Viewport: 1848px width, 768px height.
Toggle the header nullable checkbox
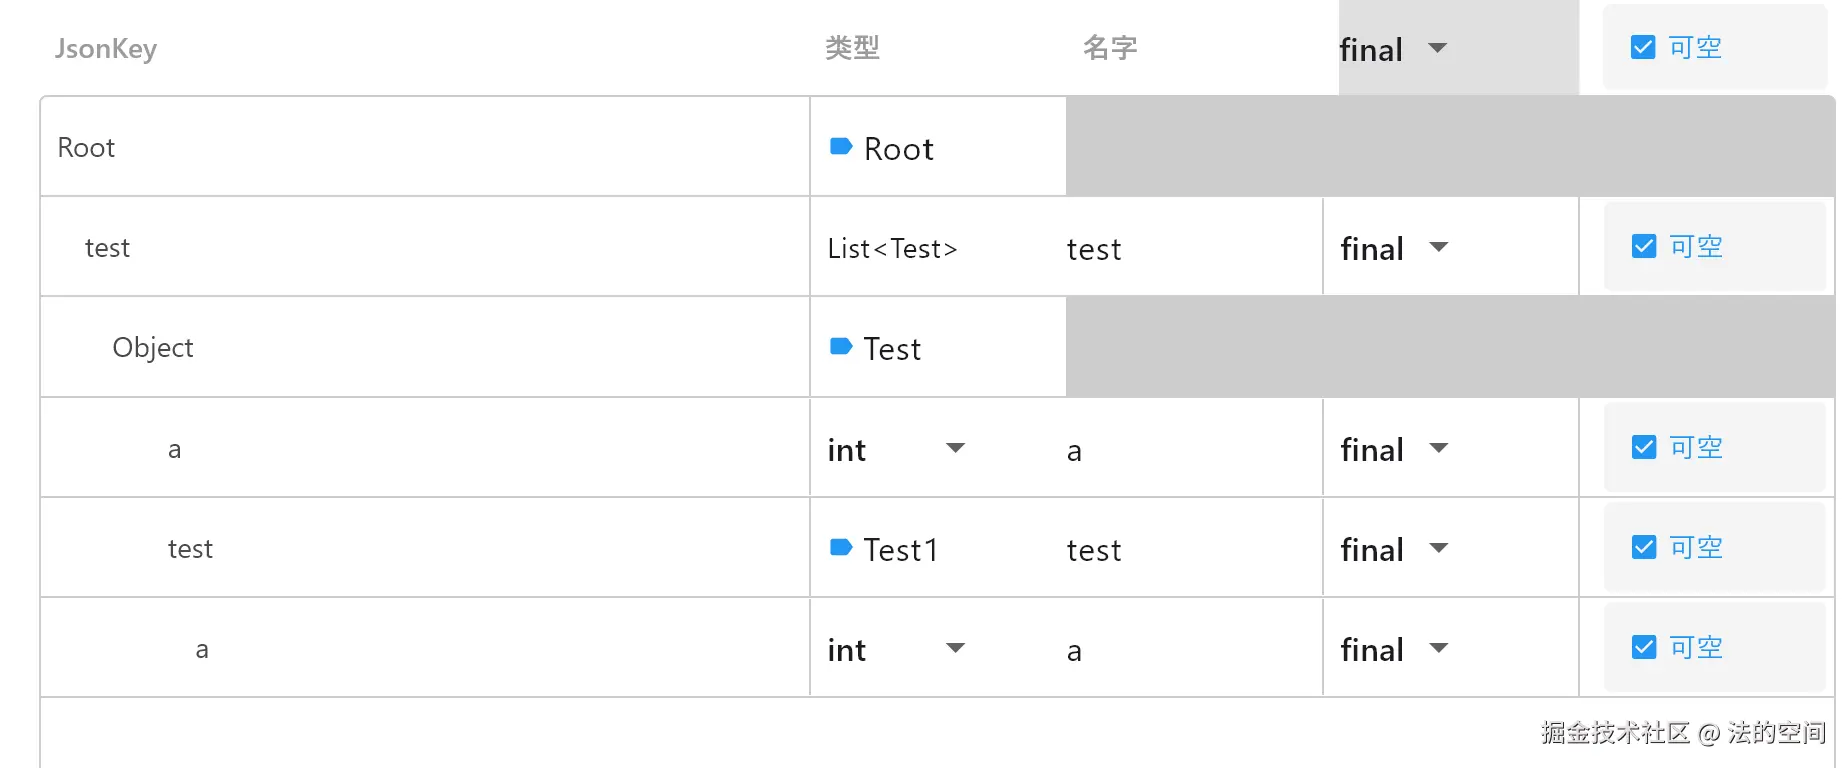1643,47
